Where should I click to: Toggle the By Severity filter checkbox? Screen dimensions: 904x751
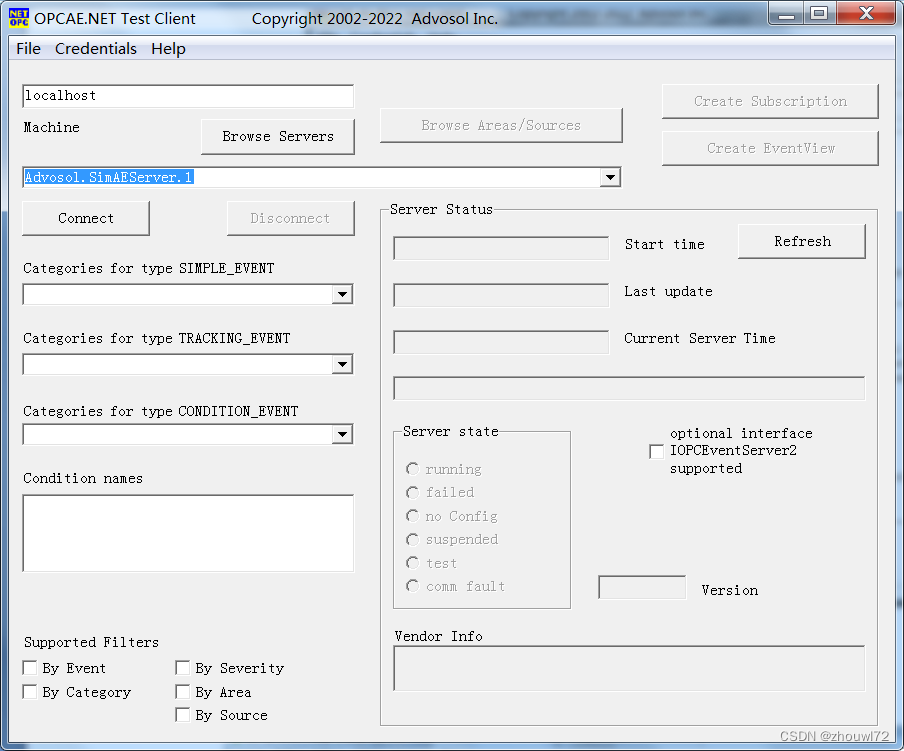coord(183,668)
